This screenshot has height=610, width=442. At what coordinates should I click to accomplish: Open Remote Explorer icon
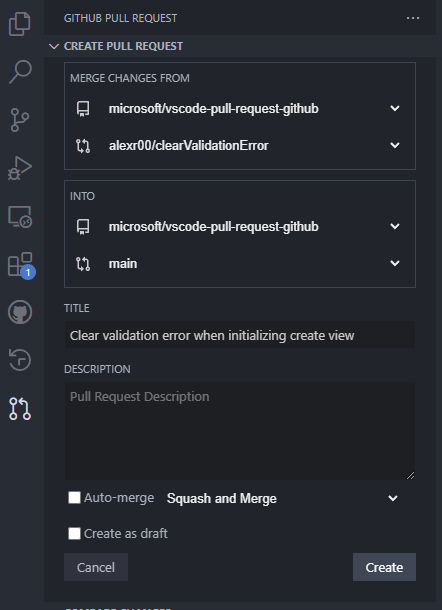tap(20, 217)
